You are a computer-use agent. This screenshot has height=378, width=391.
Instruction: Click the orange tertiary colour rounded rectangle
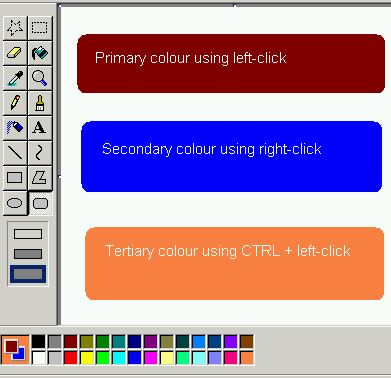pyautogui.click(x=235, y=264)
